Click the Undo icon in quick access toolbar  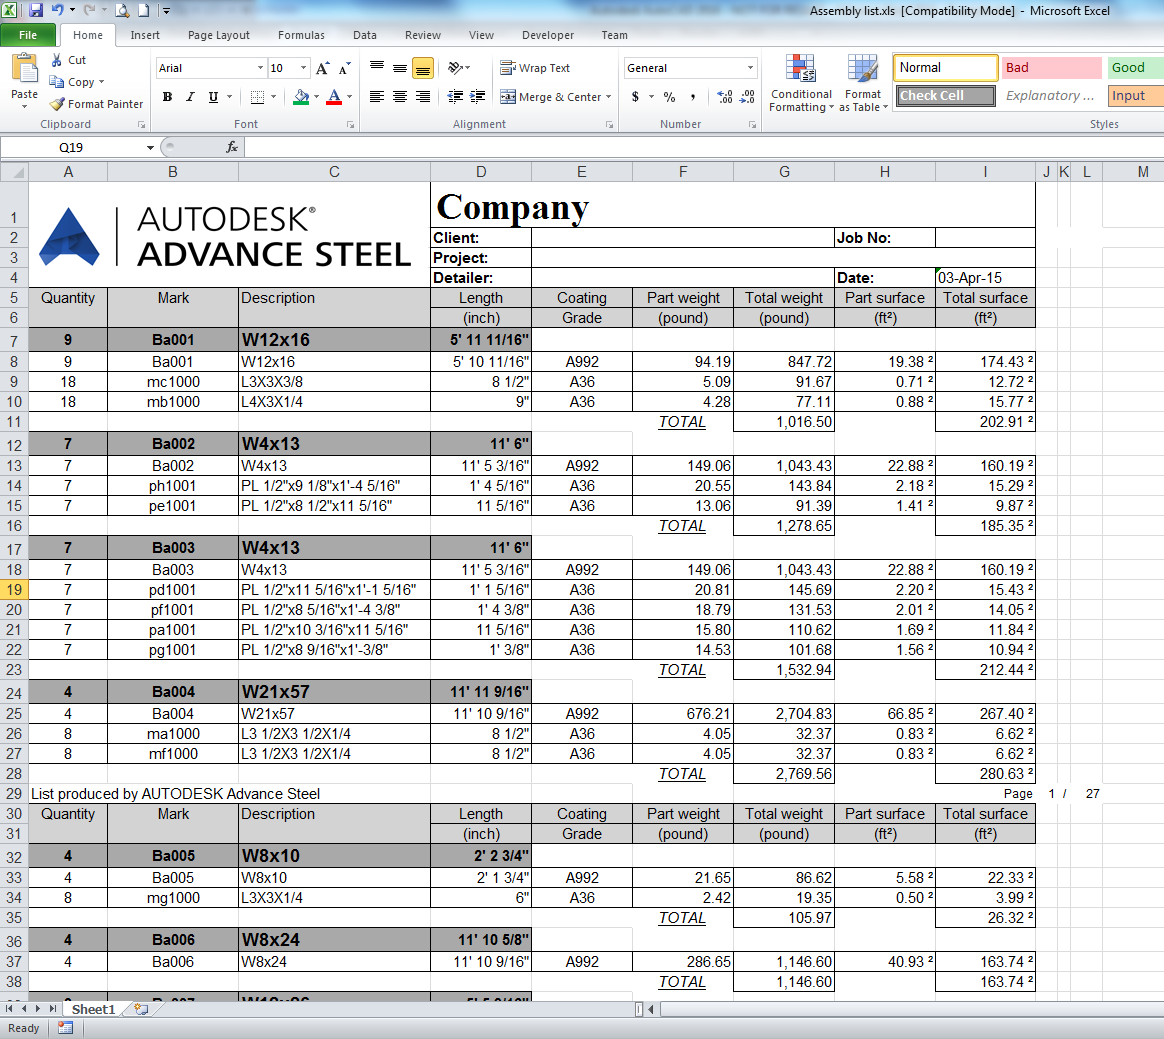click(57, 10)
